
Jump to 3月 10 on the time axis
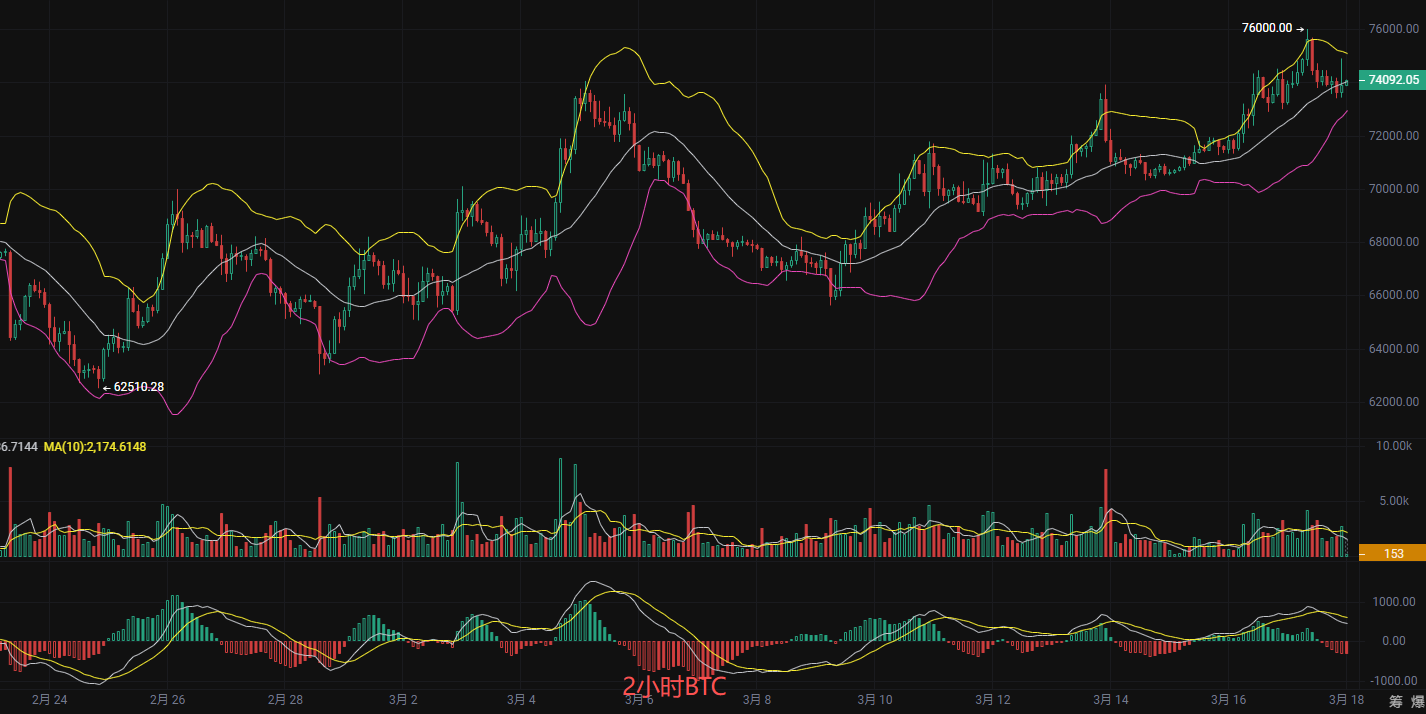click(874, 700)
